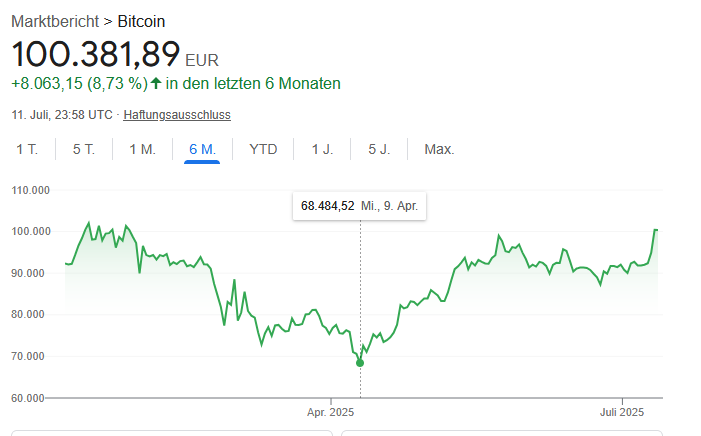Switch chart to 5 T. range
The height and width of the screenshot is (436, 701).
[84, 149]
